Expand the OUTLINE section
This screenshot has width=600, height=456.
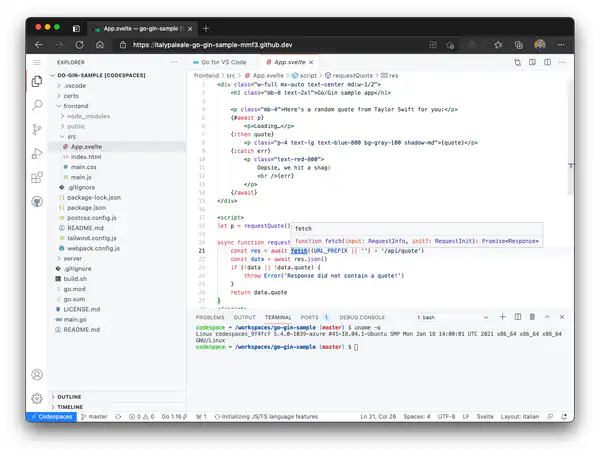click(70, 397)
